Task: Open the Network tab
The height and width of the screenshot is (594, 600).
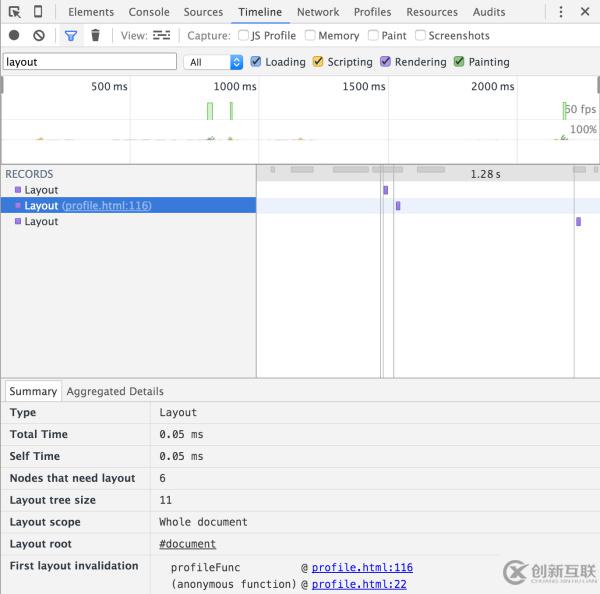Action: (318, 12)
